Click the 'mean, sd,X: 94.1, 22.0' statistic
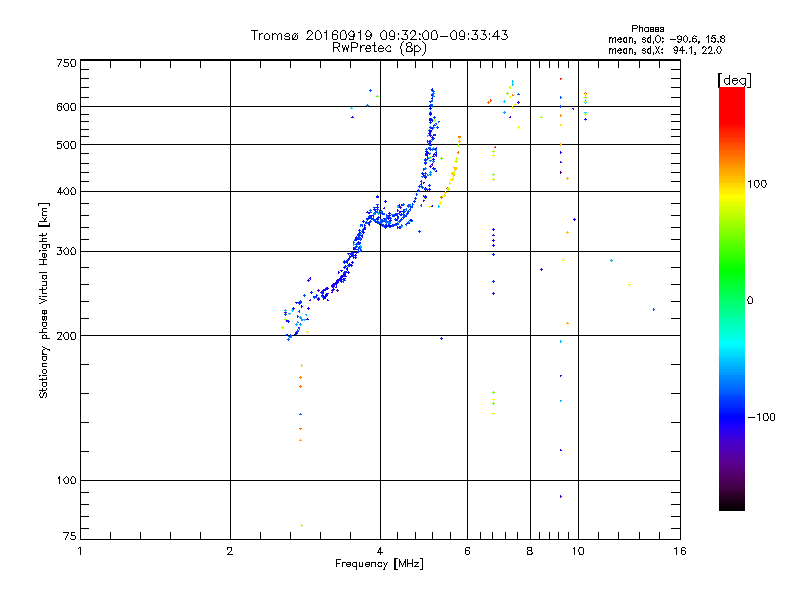 click(665, 50)
